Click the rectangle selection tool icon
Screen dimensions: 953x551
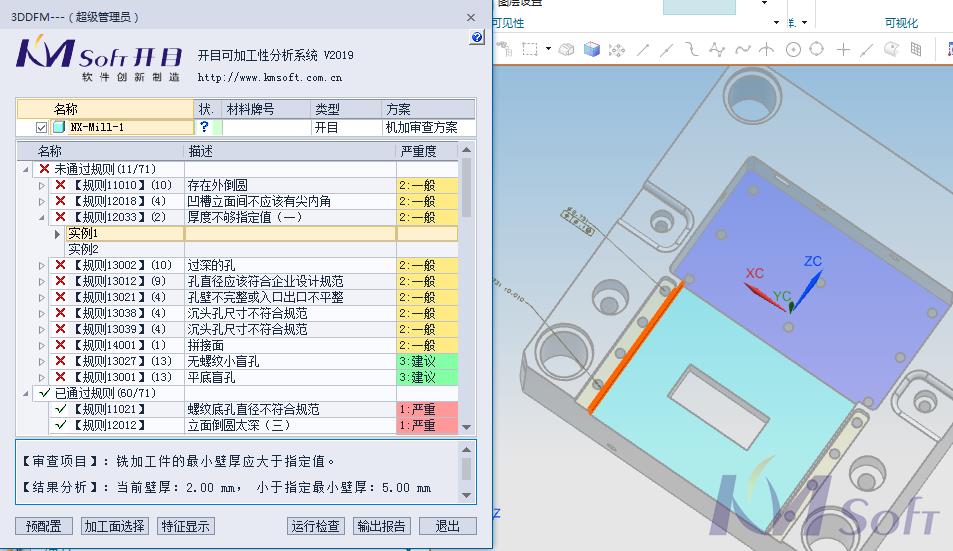coord(529,49)
